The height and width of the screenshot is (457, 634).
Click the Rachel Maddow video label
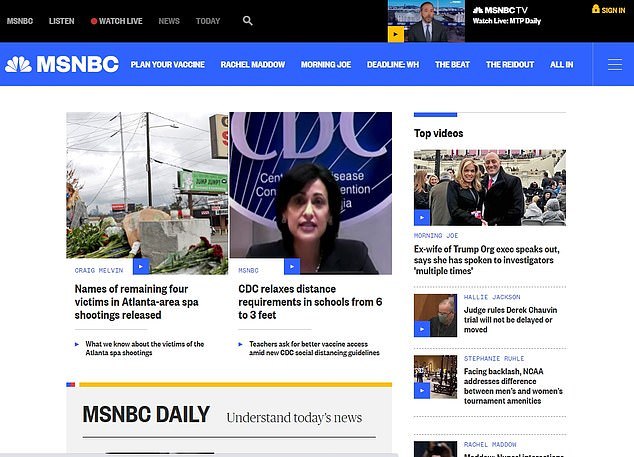[490, 444]
